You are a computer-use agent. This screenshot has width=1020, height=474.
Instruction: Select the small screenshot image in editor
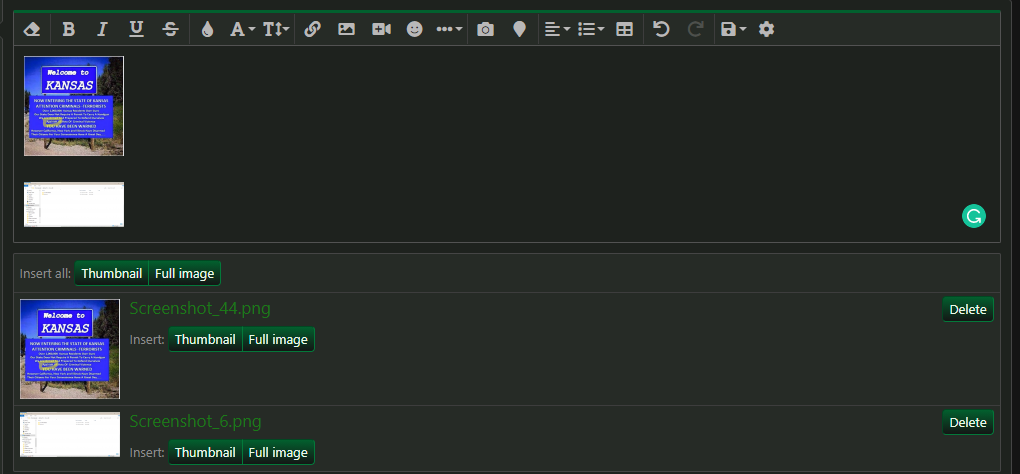[74, 204]
